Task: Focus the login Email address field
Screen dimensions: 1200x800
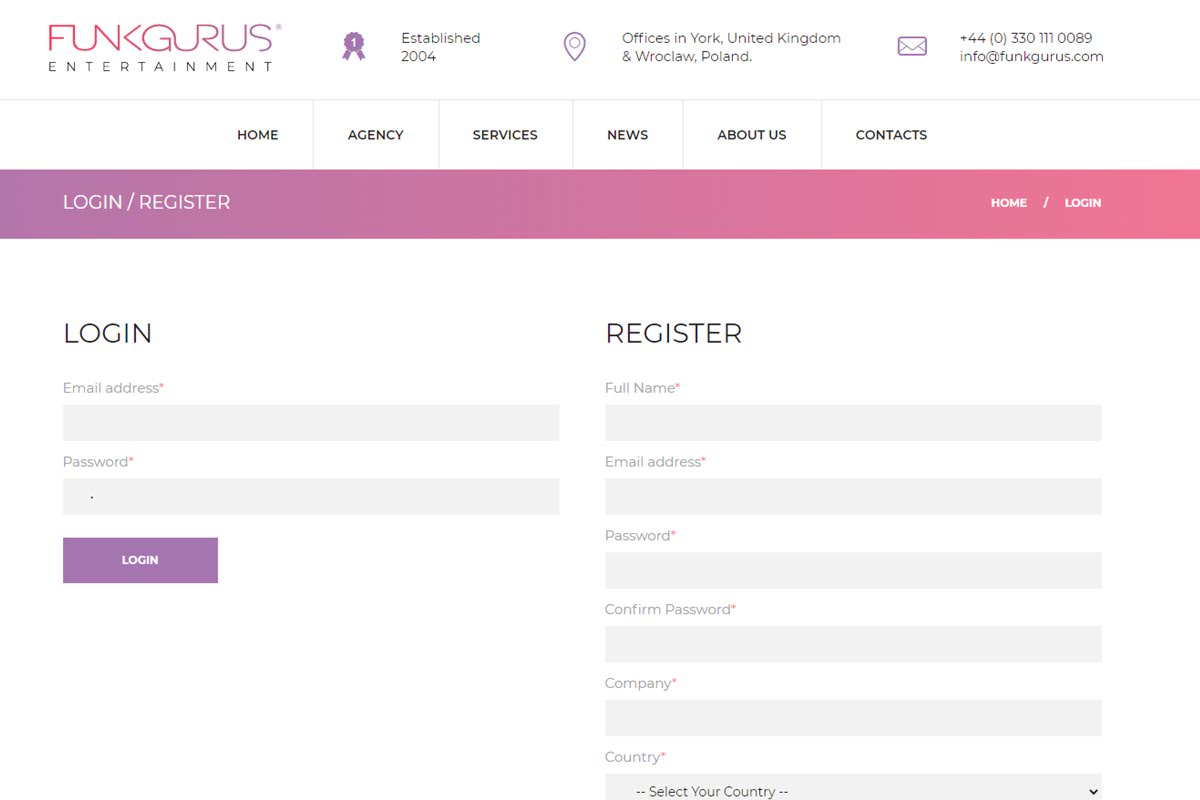Action: pyautogui.click(x=310, y=423)
